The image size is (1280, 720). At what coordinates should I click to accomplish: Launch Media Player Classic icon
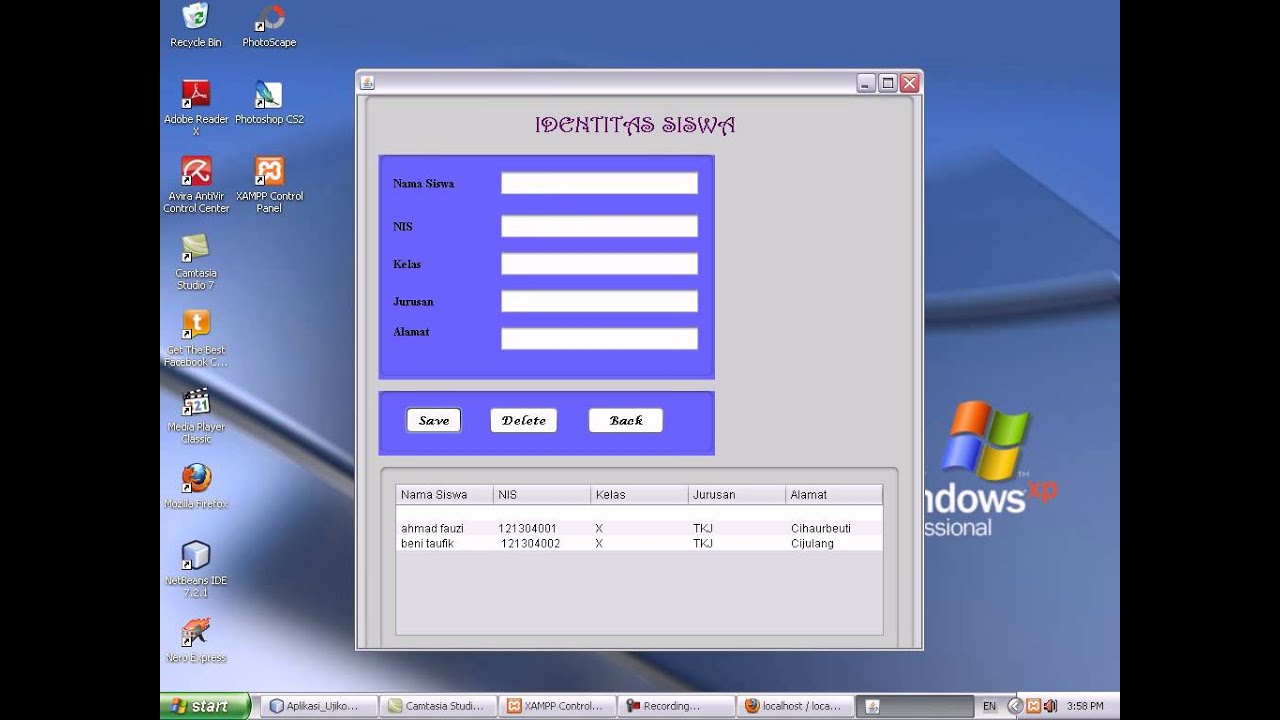tap(196, 415)
